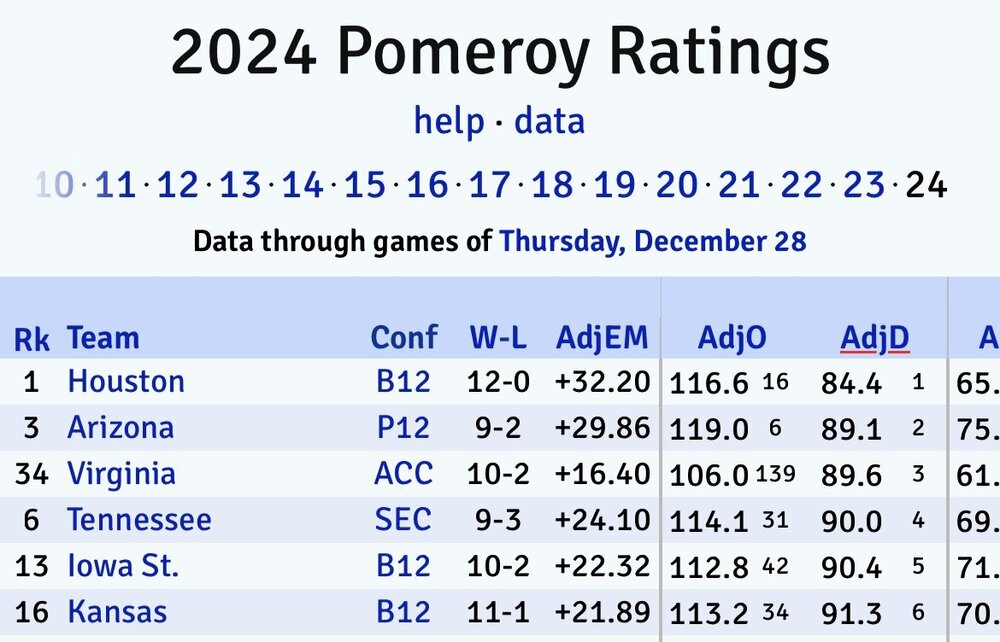
Task: Open the ACC conference link
Action: [404, 474]
